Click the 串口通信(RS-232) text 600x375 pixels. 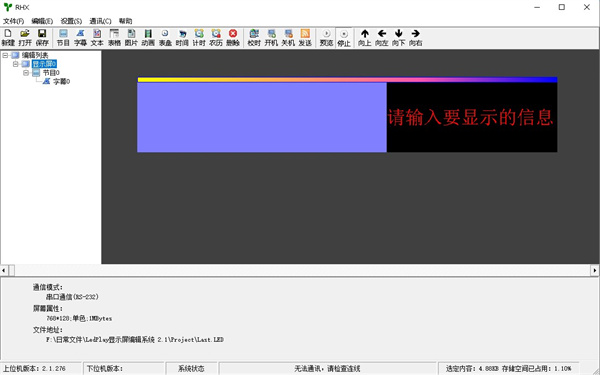pos(72,297)
